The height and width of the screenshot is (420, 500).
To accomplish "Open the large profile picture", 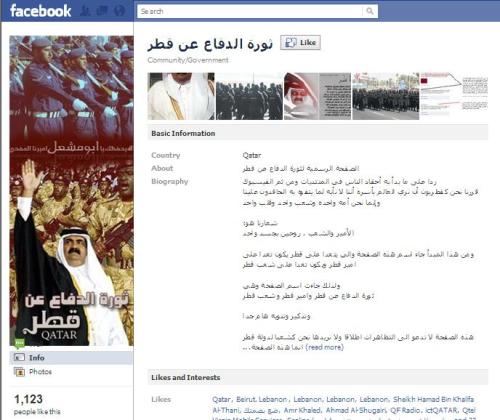I will (71, 191).
